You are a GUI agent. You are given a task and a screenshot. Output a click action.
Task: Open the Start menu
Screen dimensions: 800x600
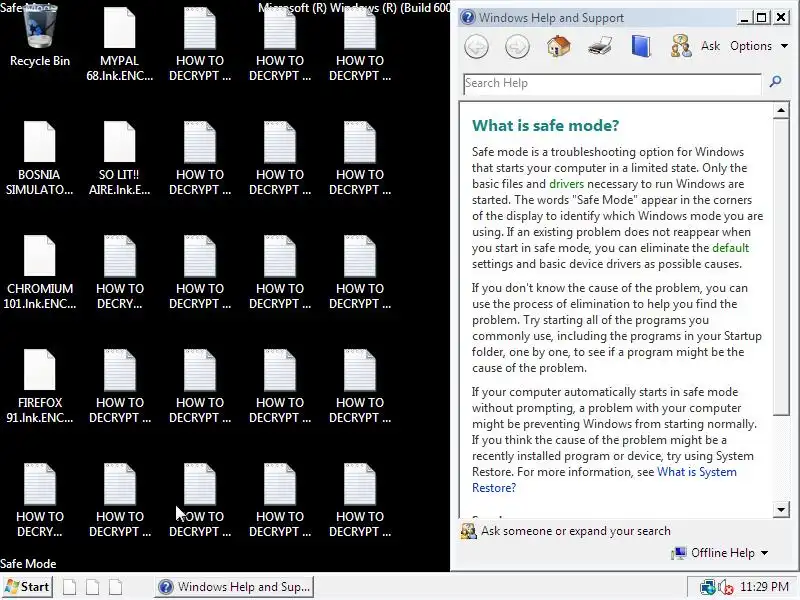click(x=27, y=587)
